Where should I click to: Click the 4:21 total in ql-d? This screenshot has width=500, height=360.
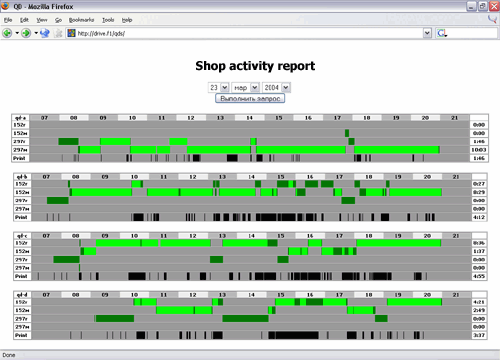(479, 302)
